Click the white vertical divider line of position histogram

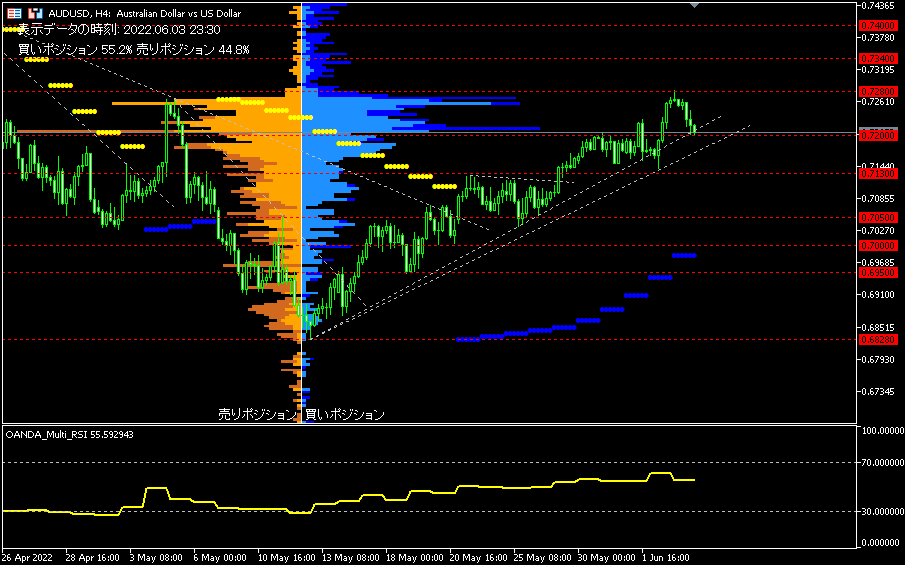302,213
